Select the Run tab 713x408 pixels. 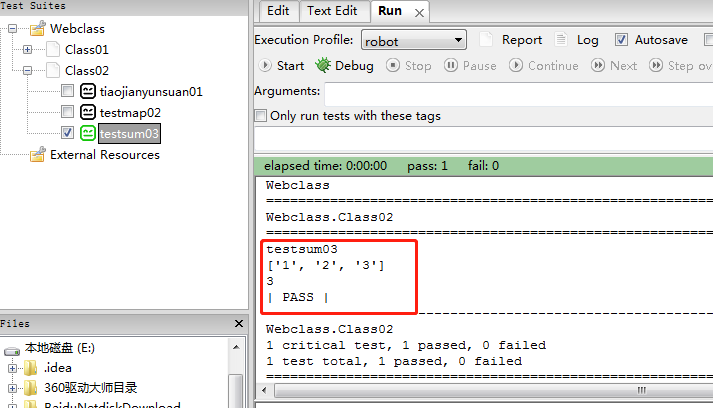390,11
